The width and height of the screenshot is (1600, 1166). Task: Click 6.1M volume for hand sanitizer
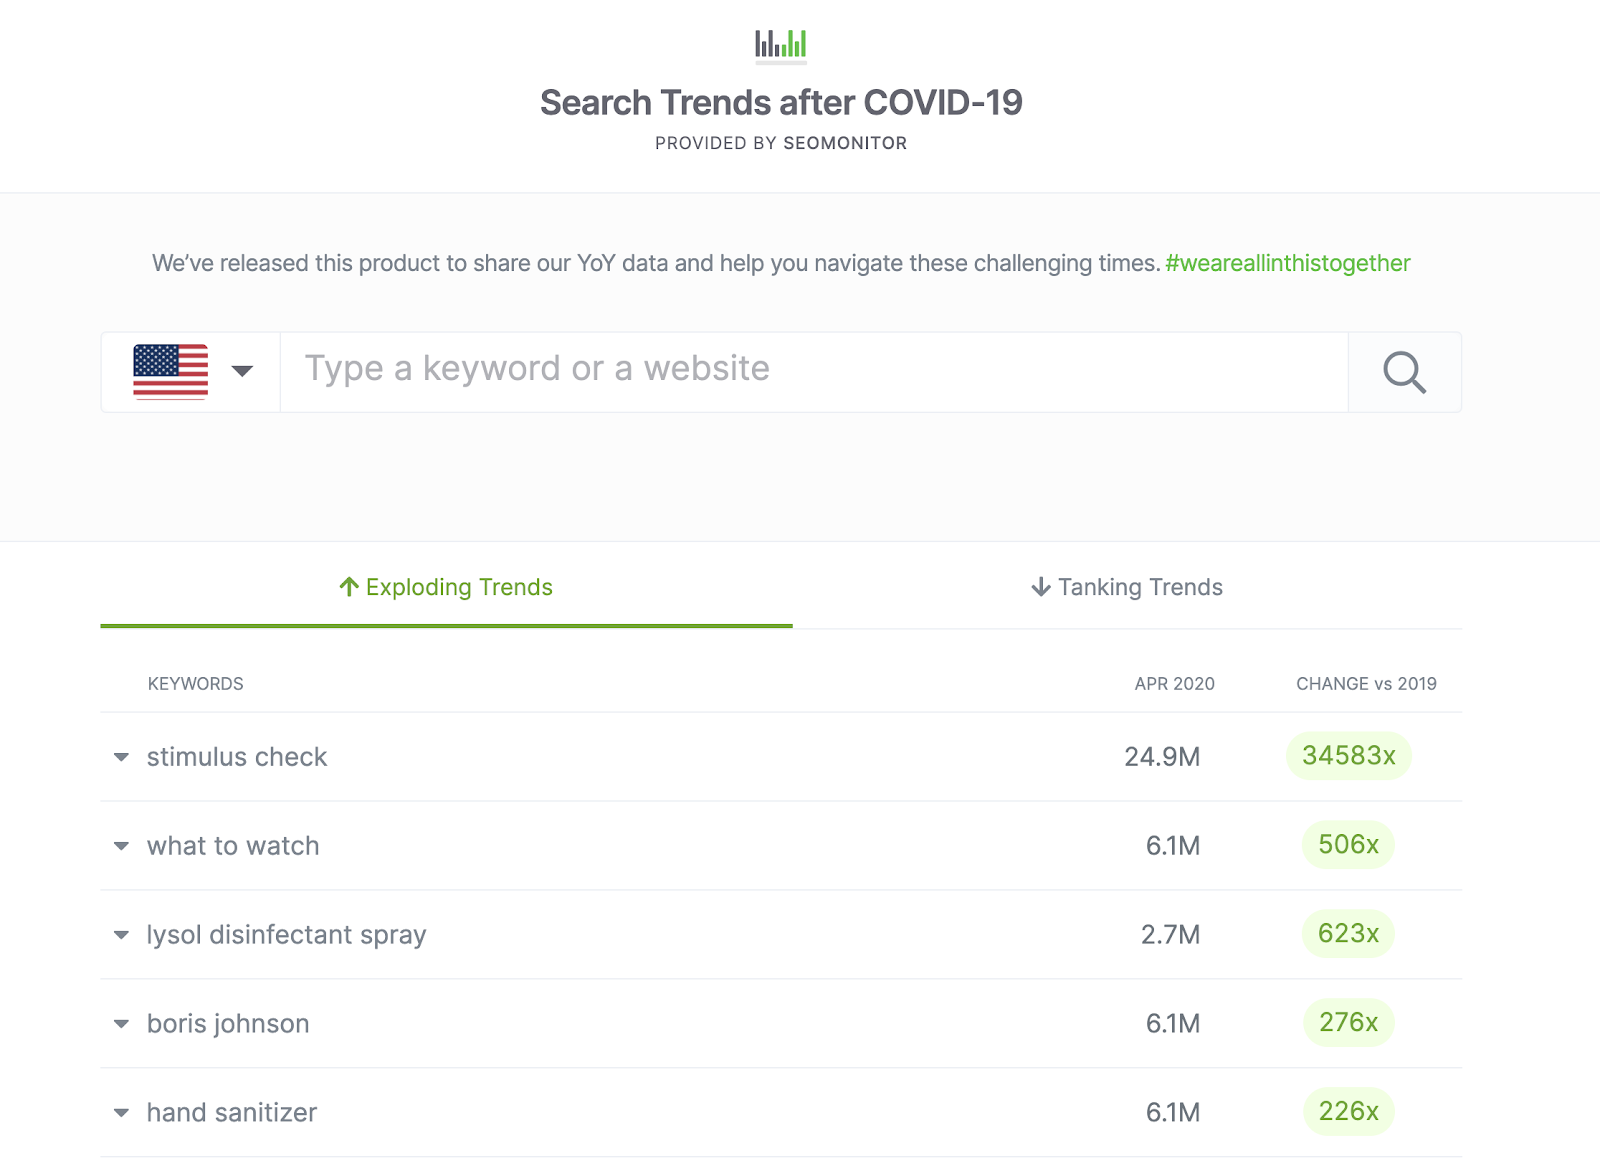click(x=1173, y=1112)
